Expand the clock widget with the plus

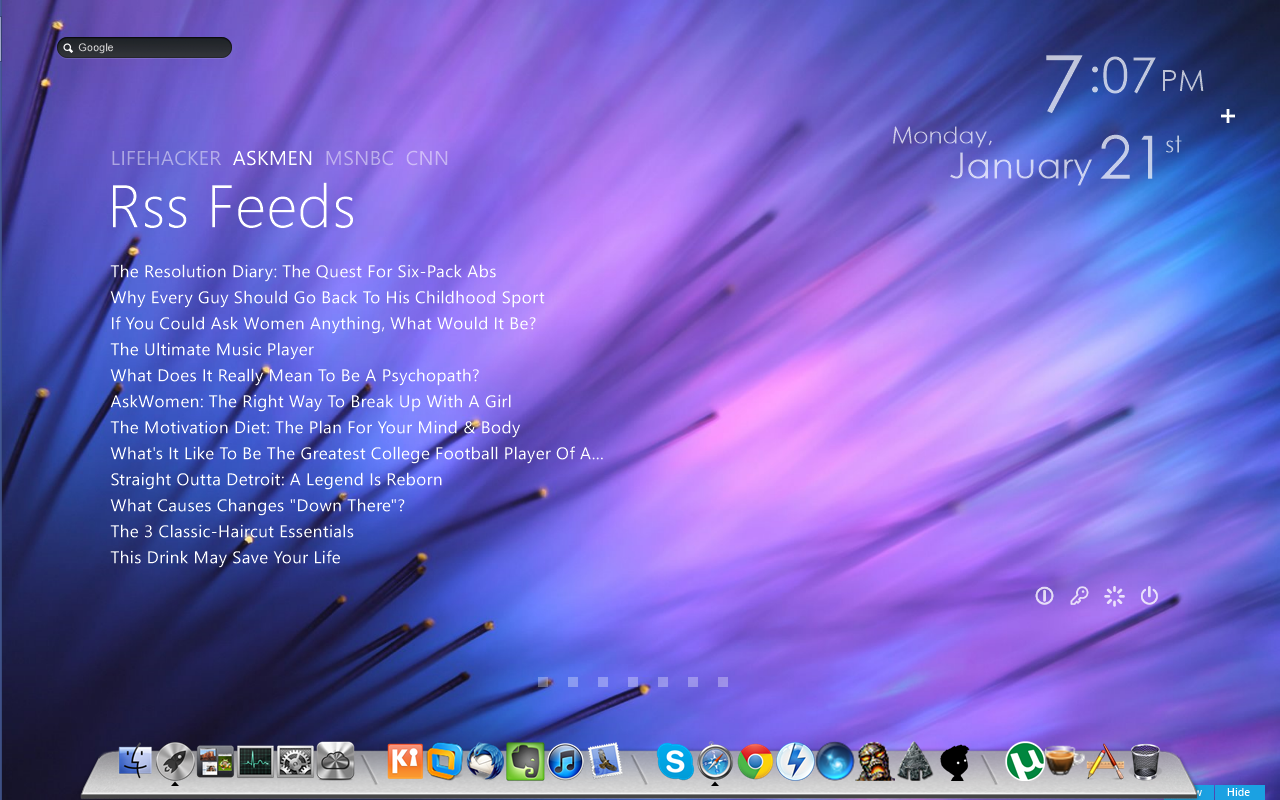click(1228, 116)
